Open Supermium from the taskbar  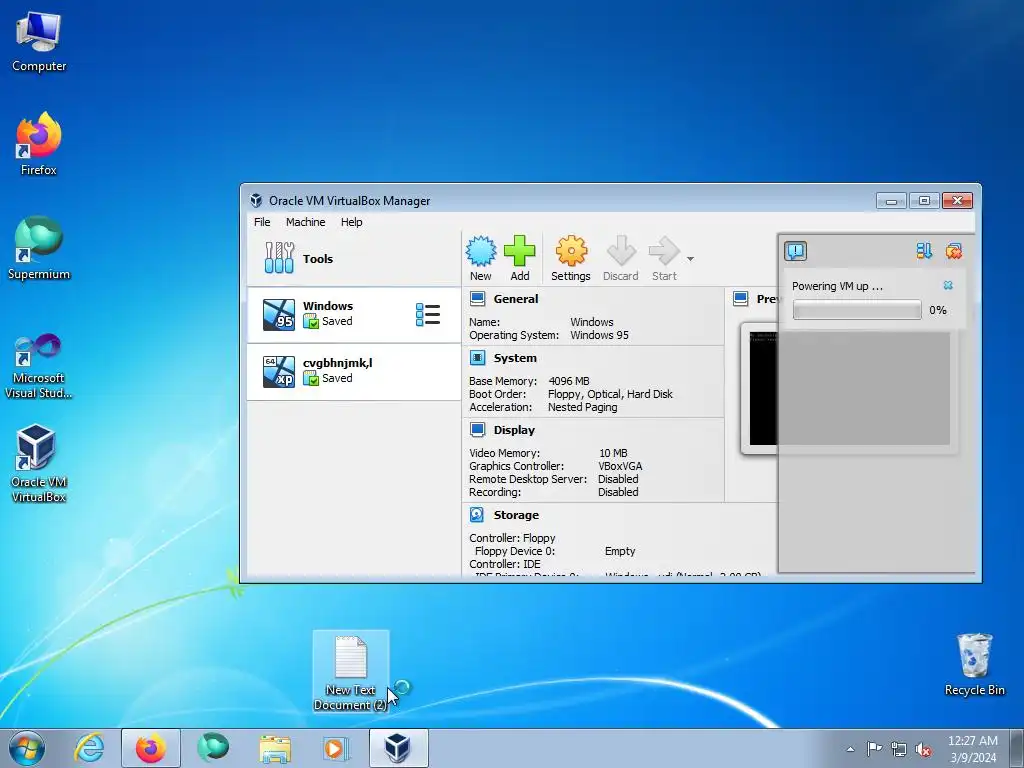tap(213, 748)
